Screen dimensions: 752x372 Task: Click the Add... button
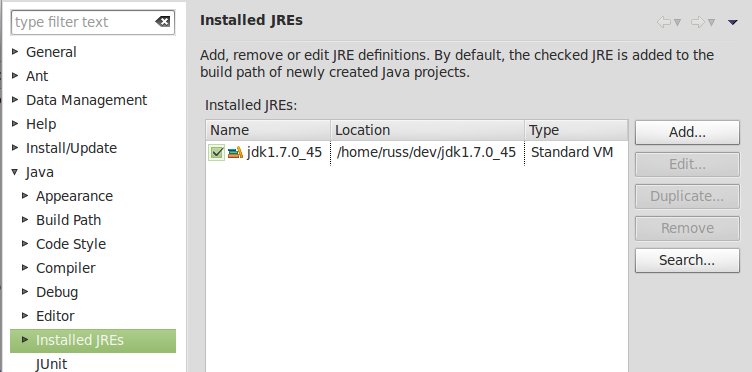687,132
